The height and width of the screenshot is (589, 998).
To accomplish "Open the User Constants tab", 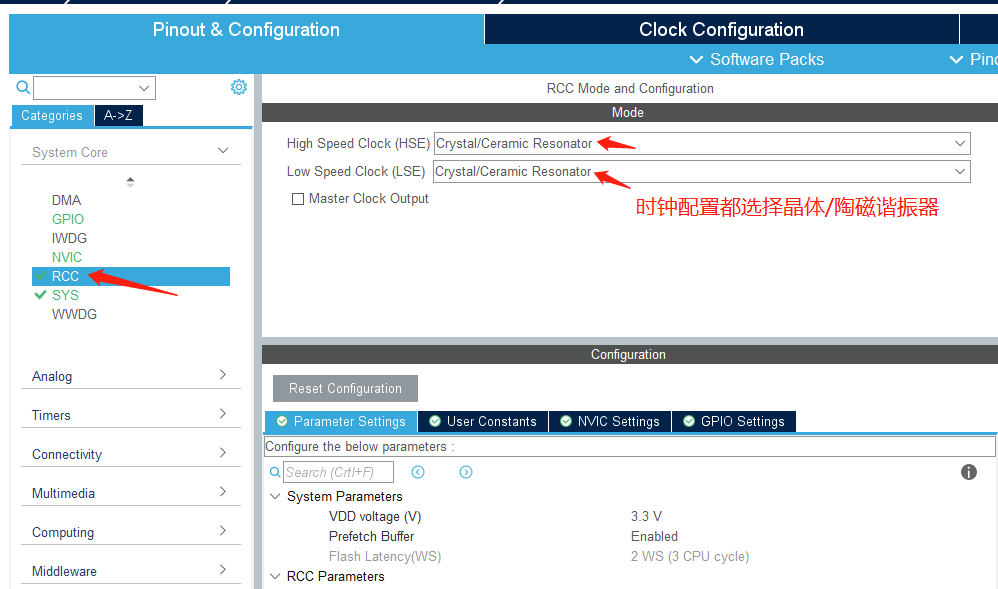I will click(483, 422).
